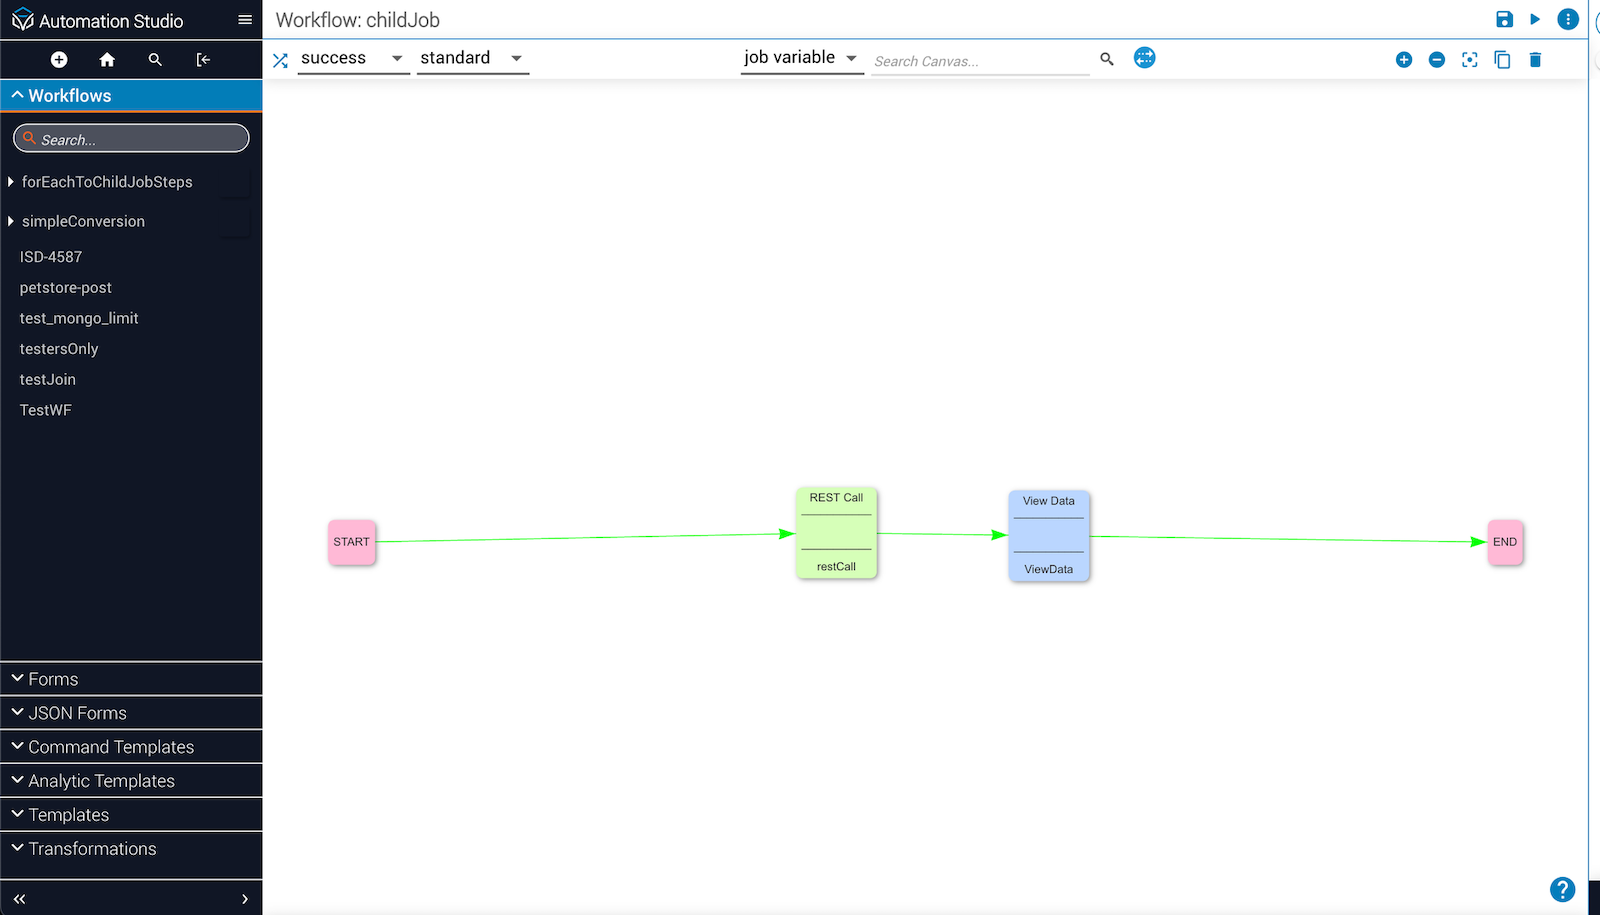1600x915 pixels.
Task: Zoom in on the canvas
Action: point(1403,60)
